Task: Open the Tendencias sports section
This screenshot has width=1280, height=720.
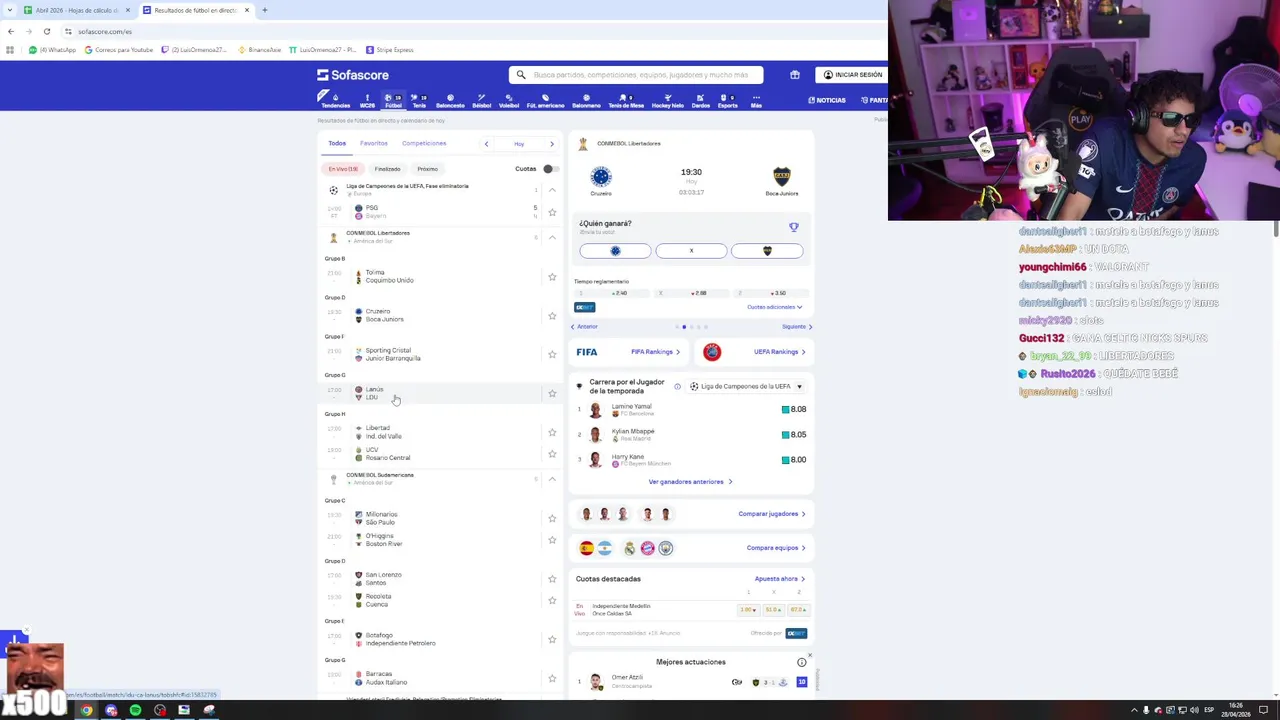Action: 335,101
